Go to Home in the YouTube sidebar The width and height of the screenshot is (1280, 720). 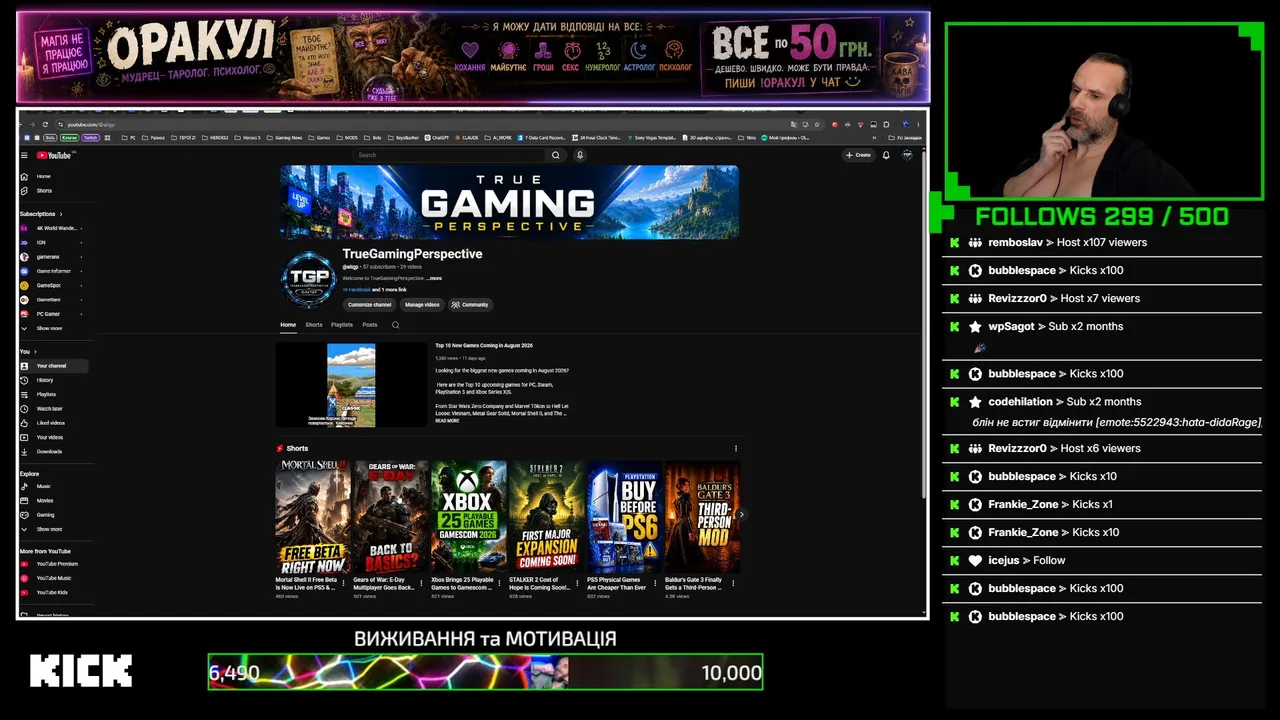click(52, 176)
